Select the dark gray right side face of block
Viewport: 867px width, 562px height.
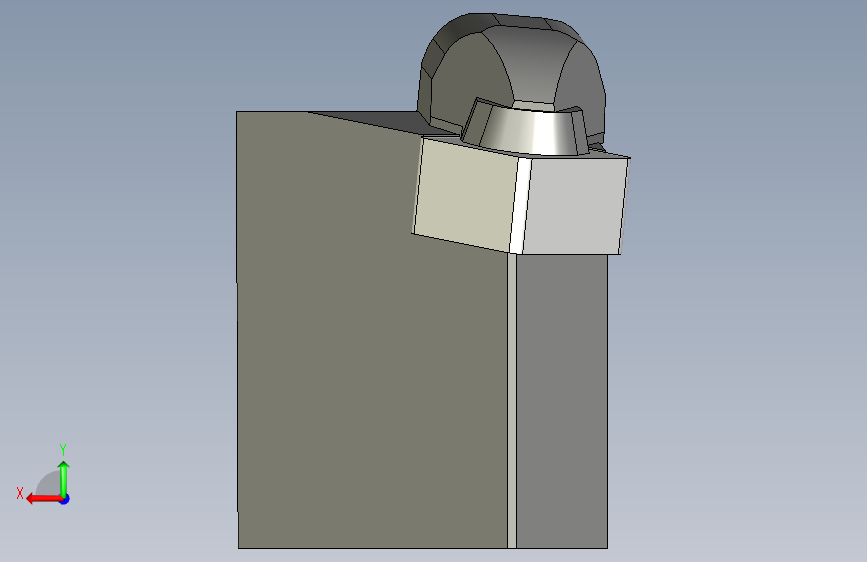(562, 401)
